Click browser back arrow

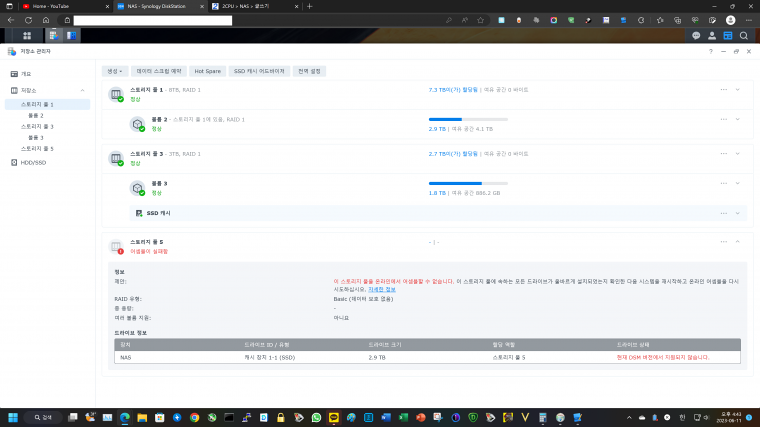(x=11, y=20)
